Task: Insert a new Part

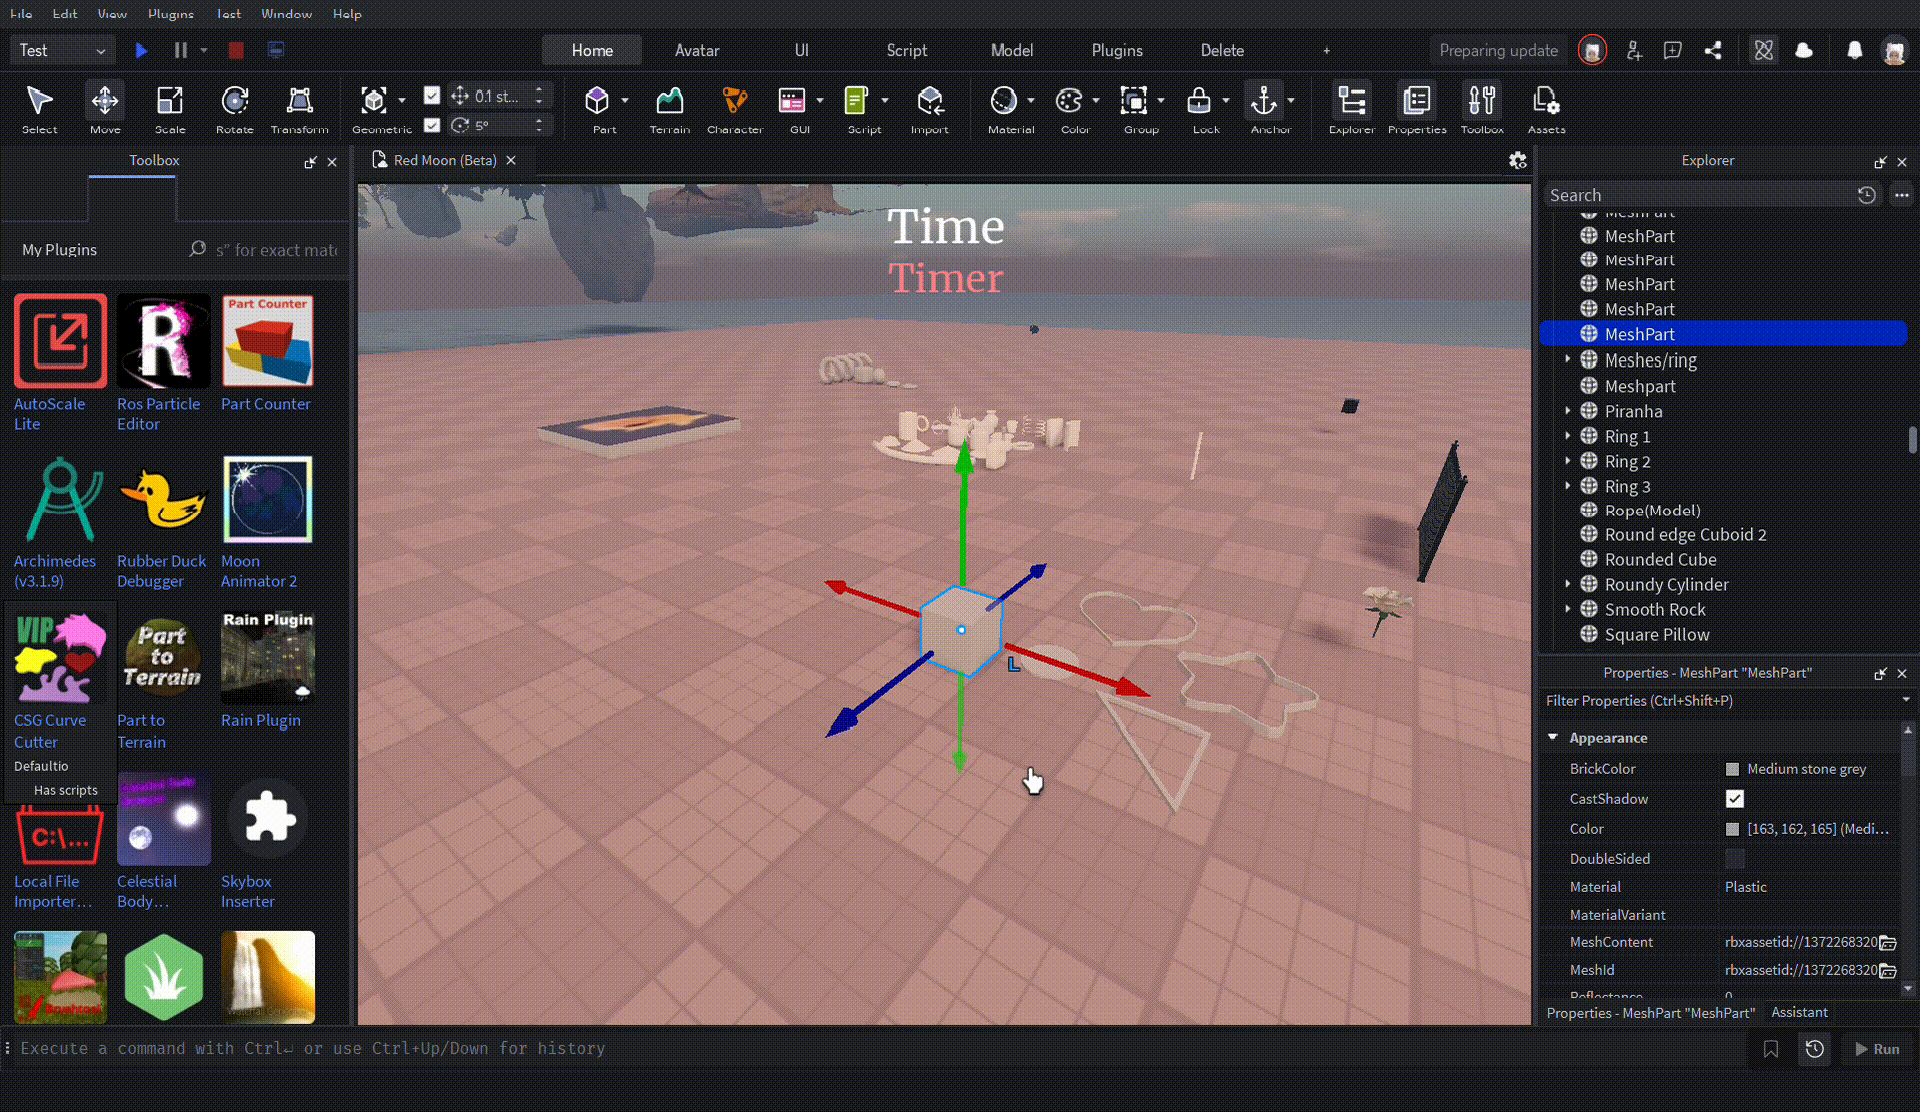Action: click(x=597, y=101)
